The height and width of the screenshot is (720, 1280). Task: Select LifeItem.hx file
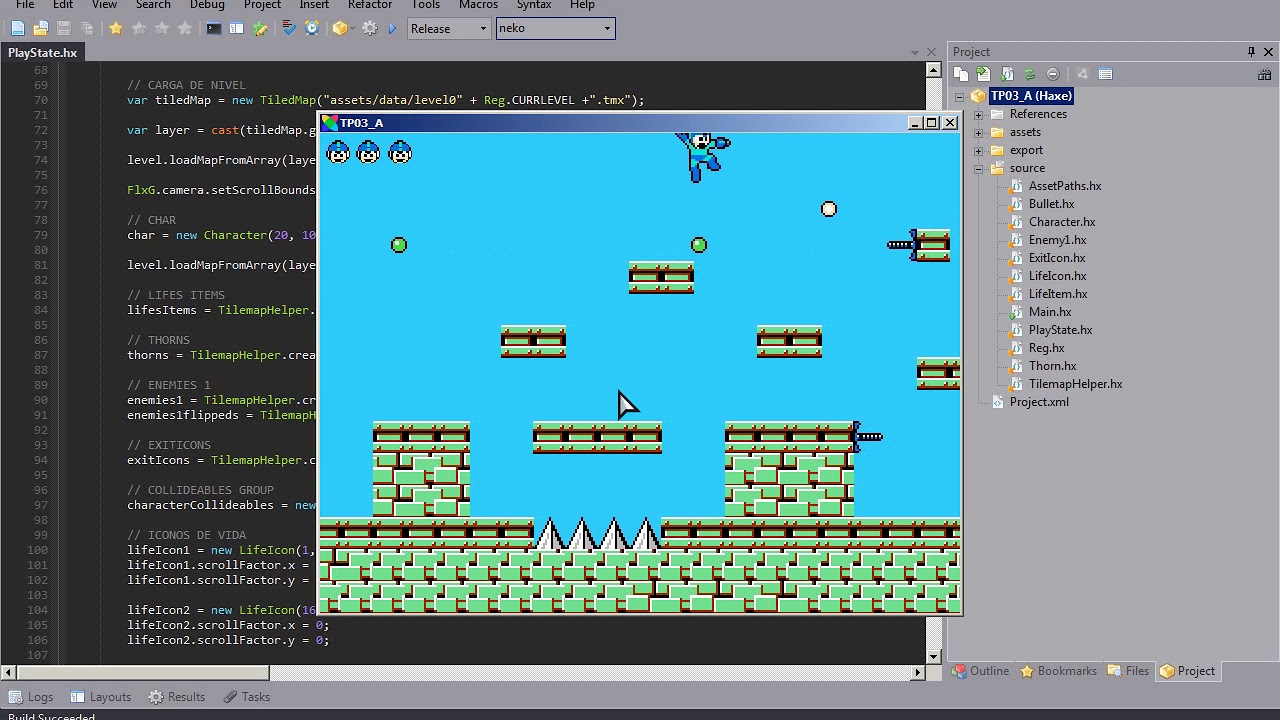(x=1058, y=294)
